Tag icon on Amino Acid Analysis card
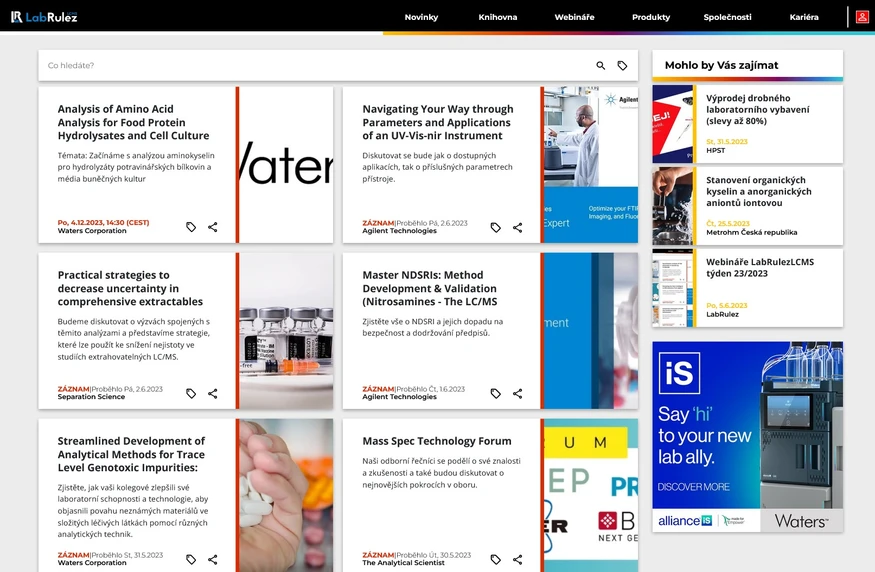 coord(191,227)
